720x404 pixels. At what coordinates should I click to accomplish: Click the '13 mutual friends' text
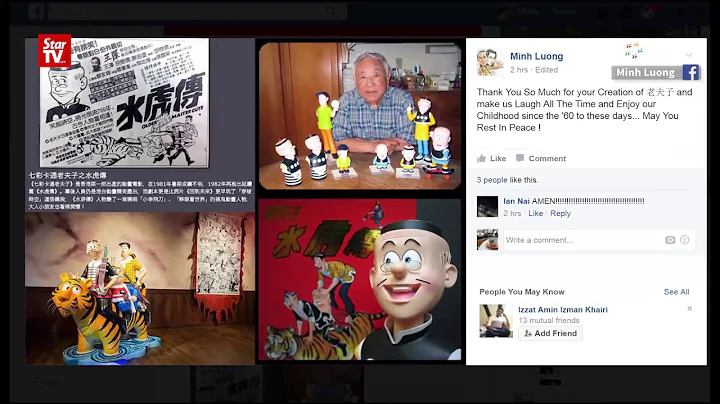(x=549, y=320)
